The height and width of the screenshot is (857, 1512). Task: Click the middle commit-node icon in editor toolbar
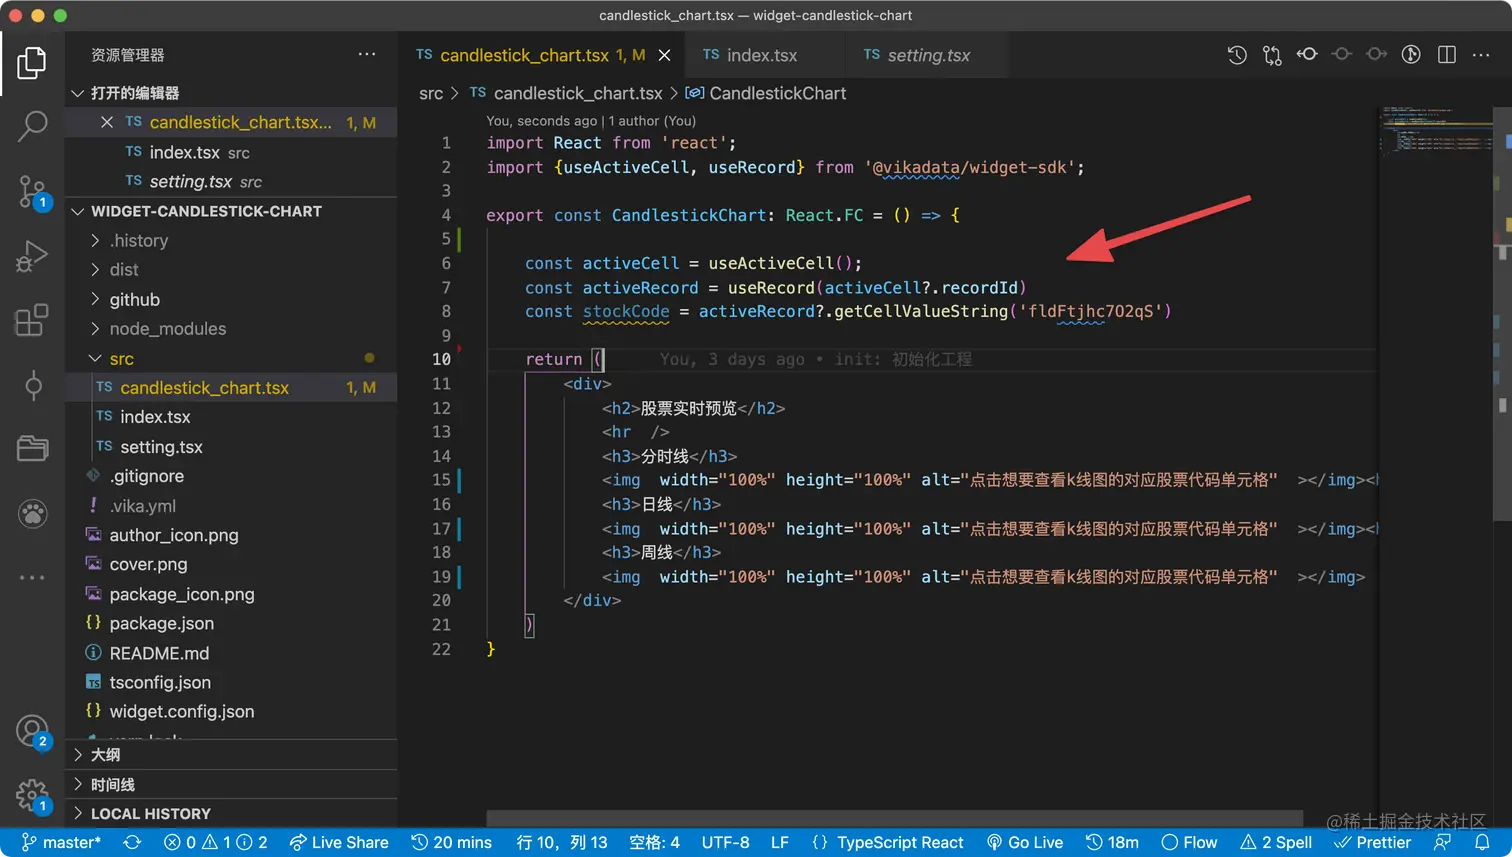click(x=1342, y=55)
